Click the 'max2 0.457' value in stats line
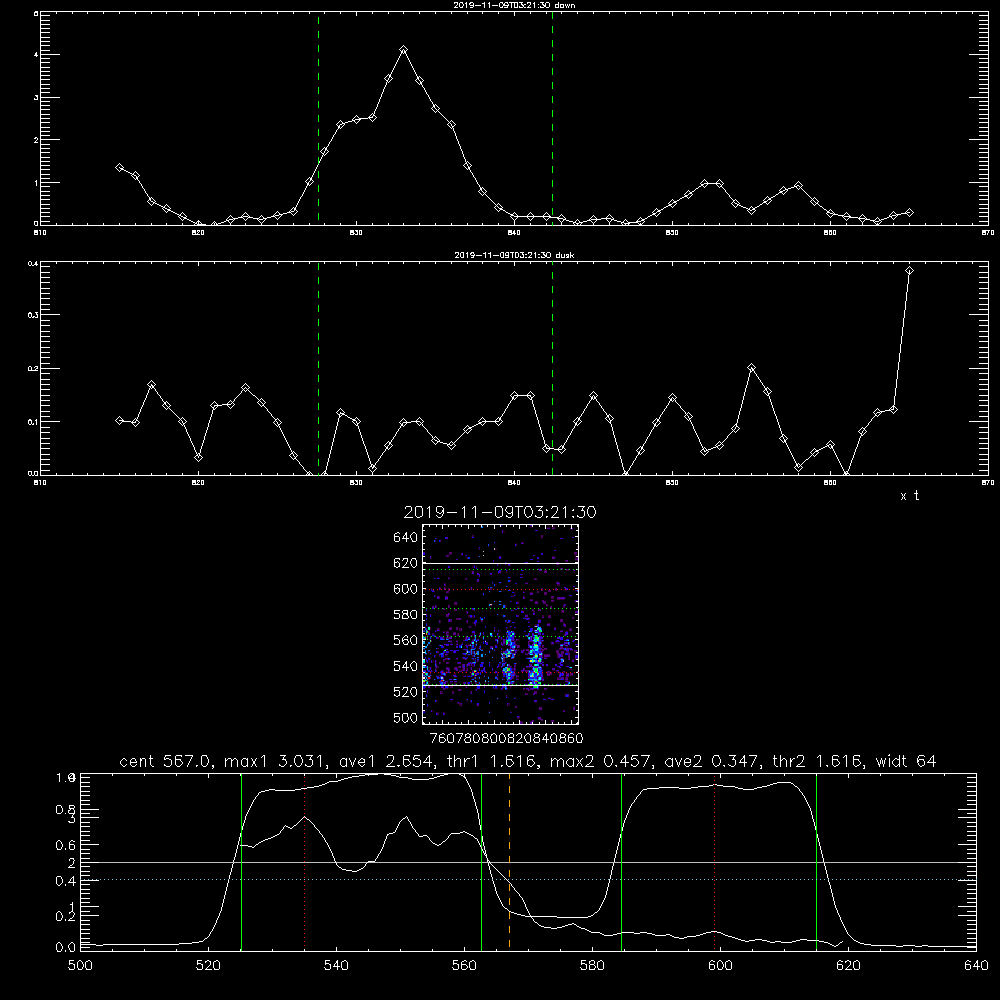The width and height of the screenshot is (1000, 1000). coord(601,761)
